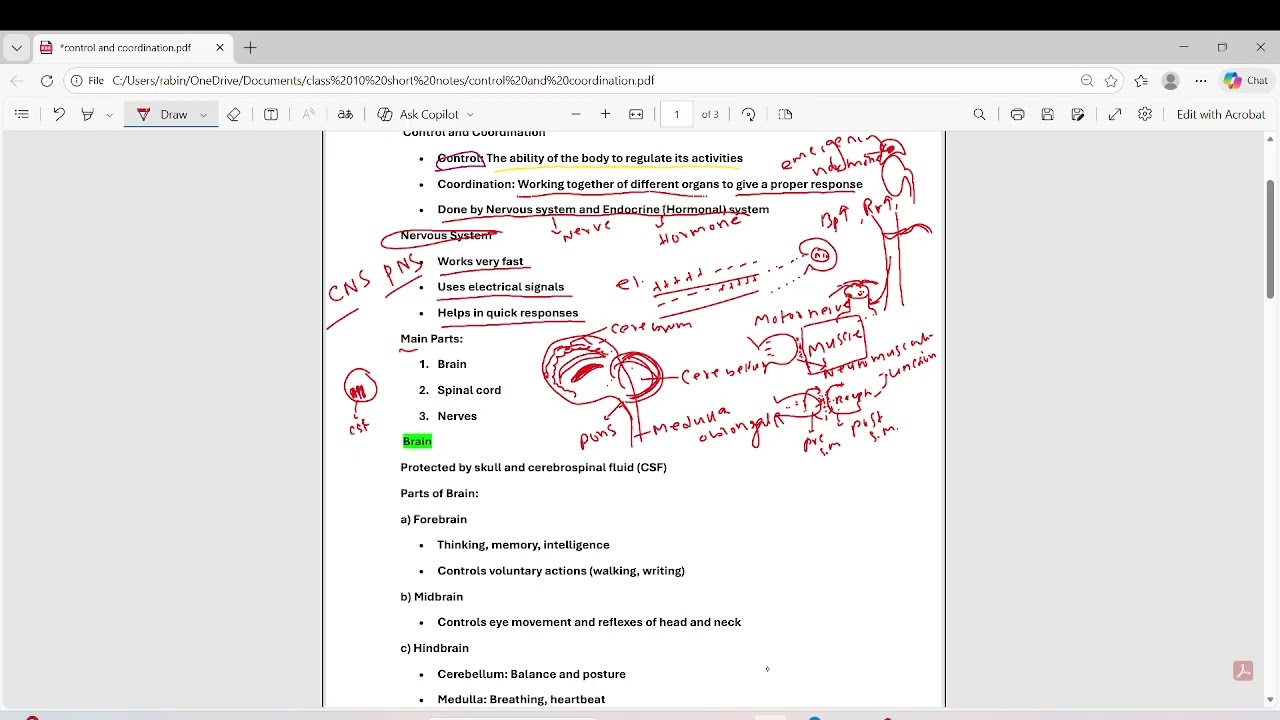
Task: Click 'Protected by skull and cerebrospinal fluid (CSF)'
Action: click(x=533, y=467)
